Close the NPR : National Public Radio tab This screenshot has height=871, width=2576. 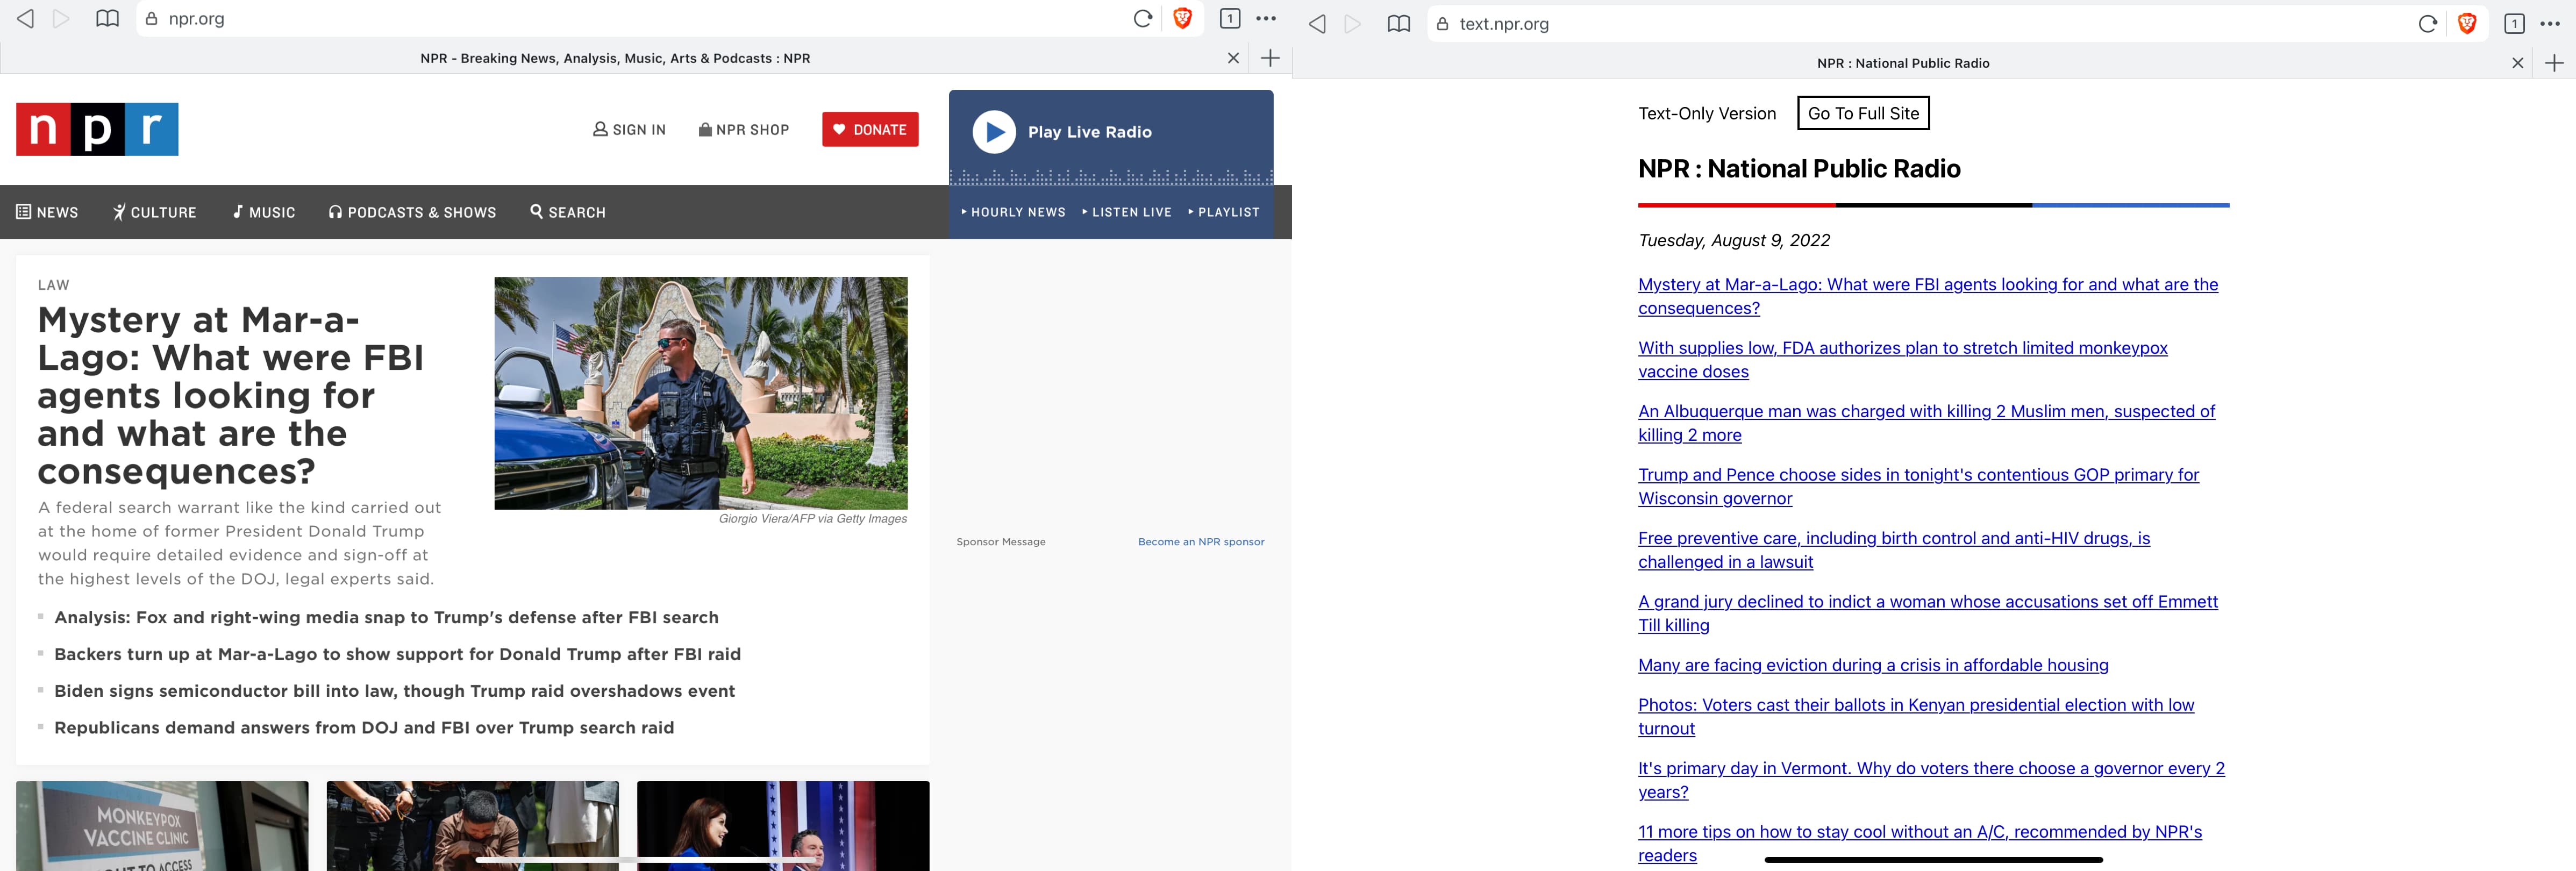coord(2517,63)
